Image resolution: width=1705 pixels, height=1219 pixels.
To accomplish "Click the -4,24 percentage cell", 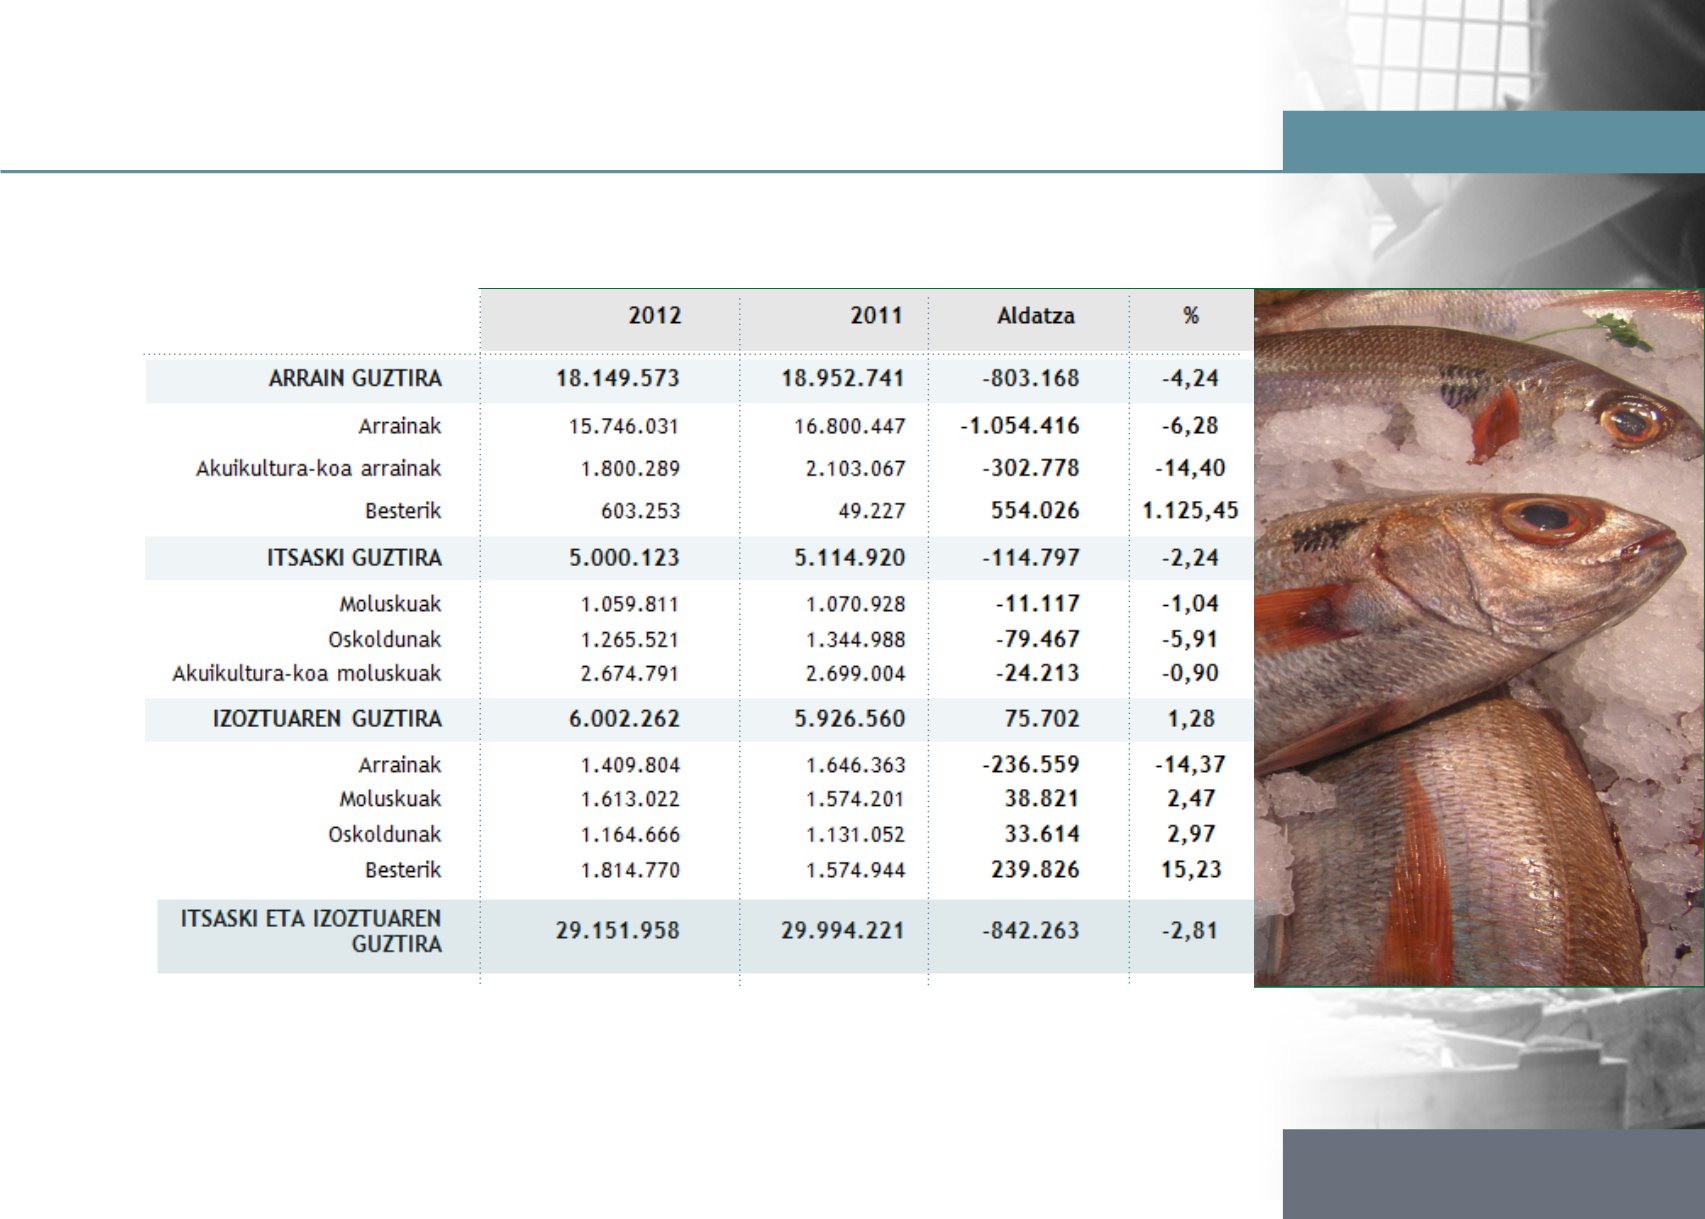I will click(x=1190, y=379).
